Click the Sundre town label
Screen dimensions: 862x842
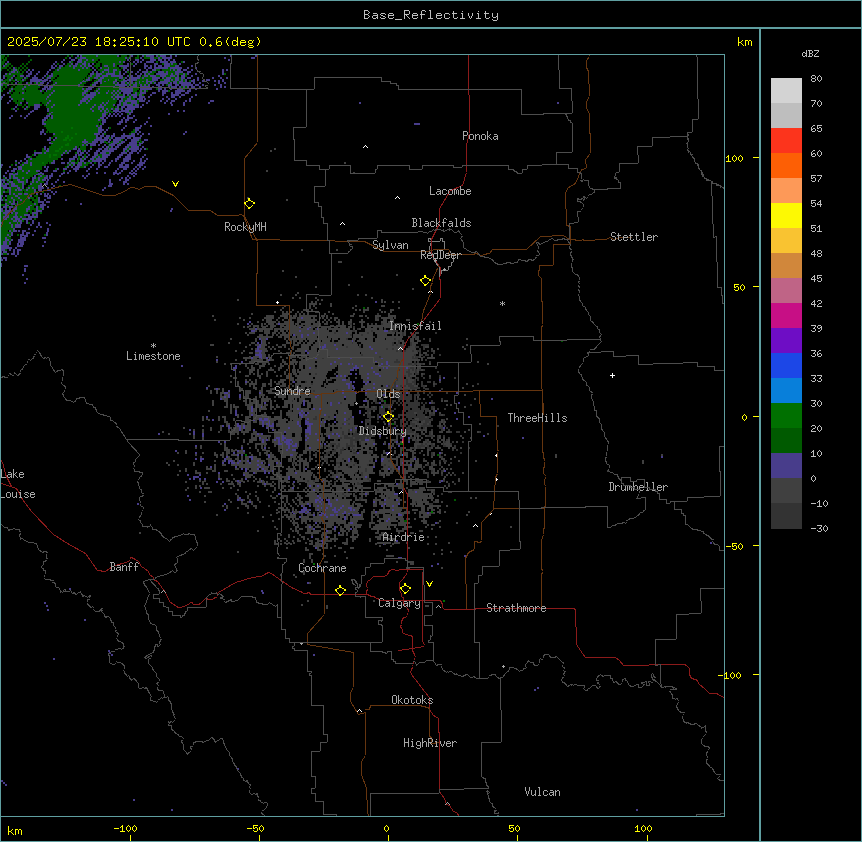click(x=292, y=391)
